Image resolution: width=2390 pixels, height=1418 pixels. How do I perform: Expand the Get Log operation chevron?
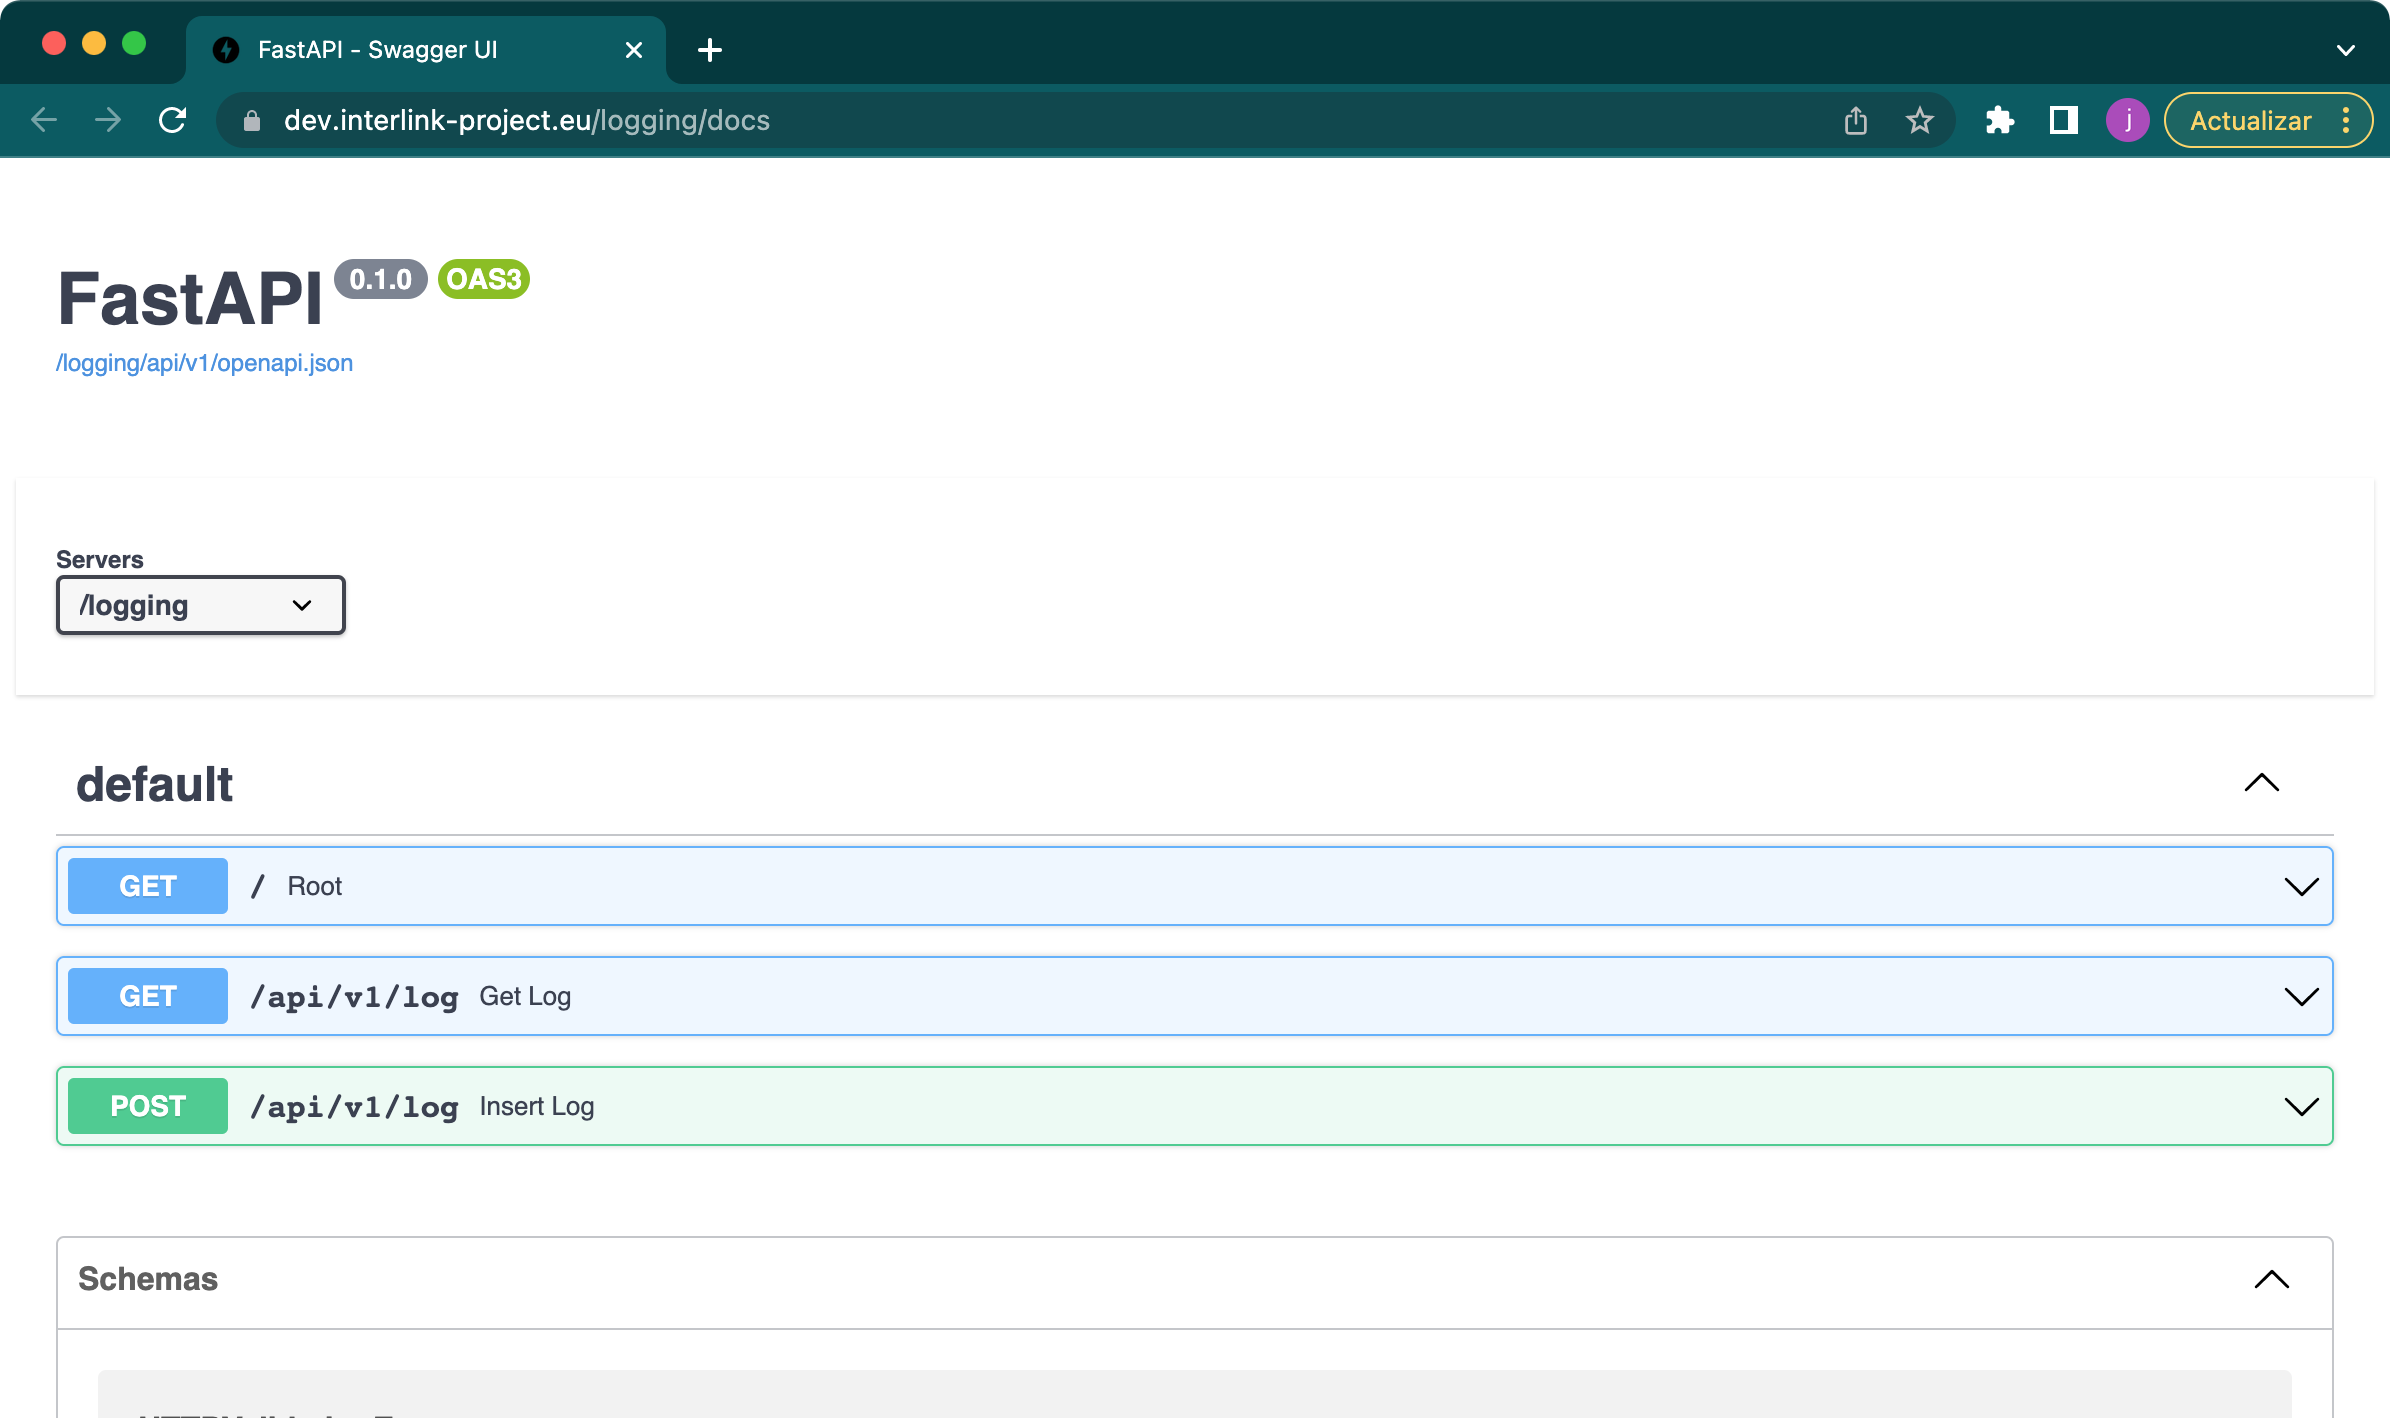click(2302, 997)
